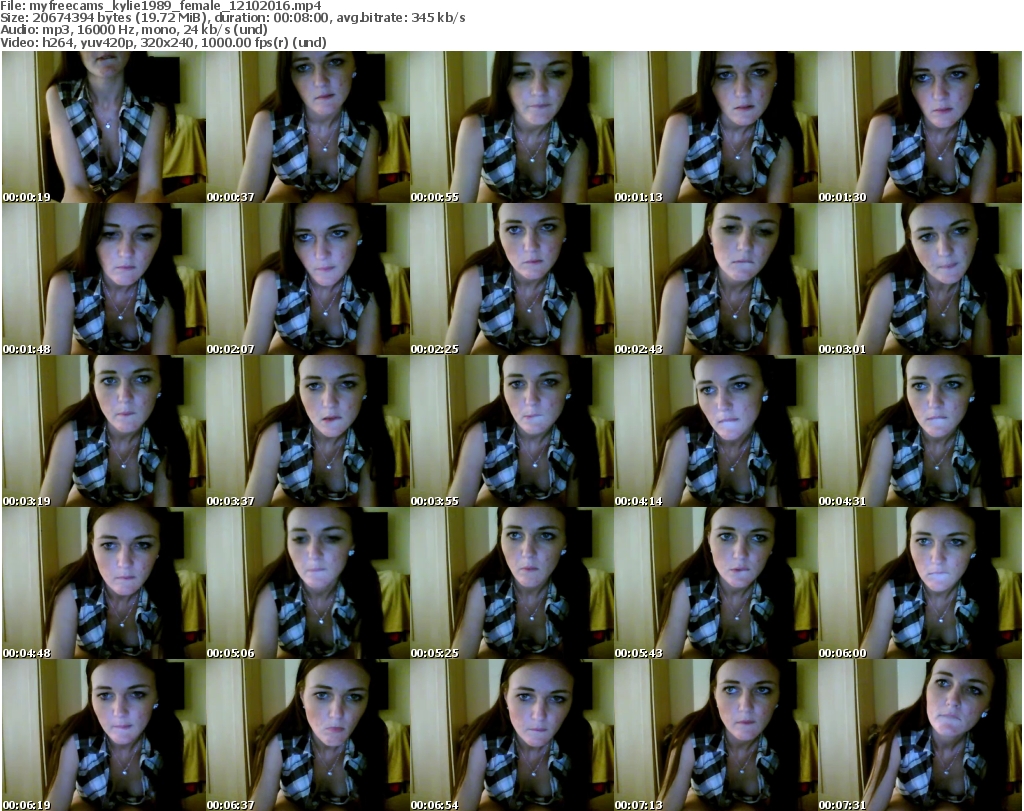
Task: Pick the preview frame marked 00:07:13
Action: tap(715, 735)
